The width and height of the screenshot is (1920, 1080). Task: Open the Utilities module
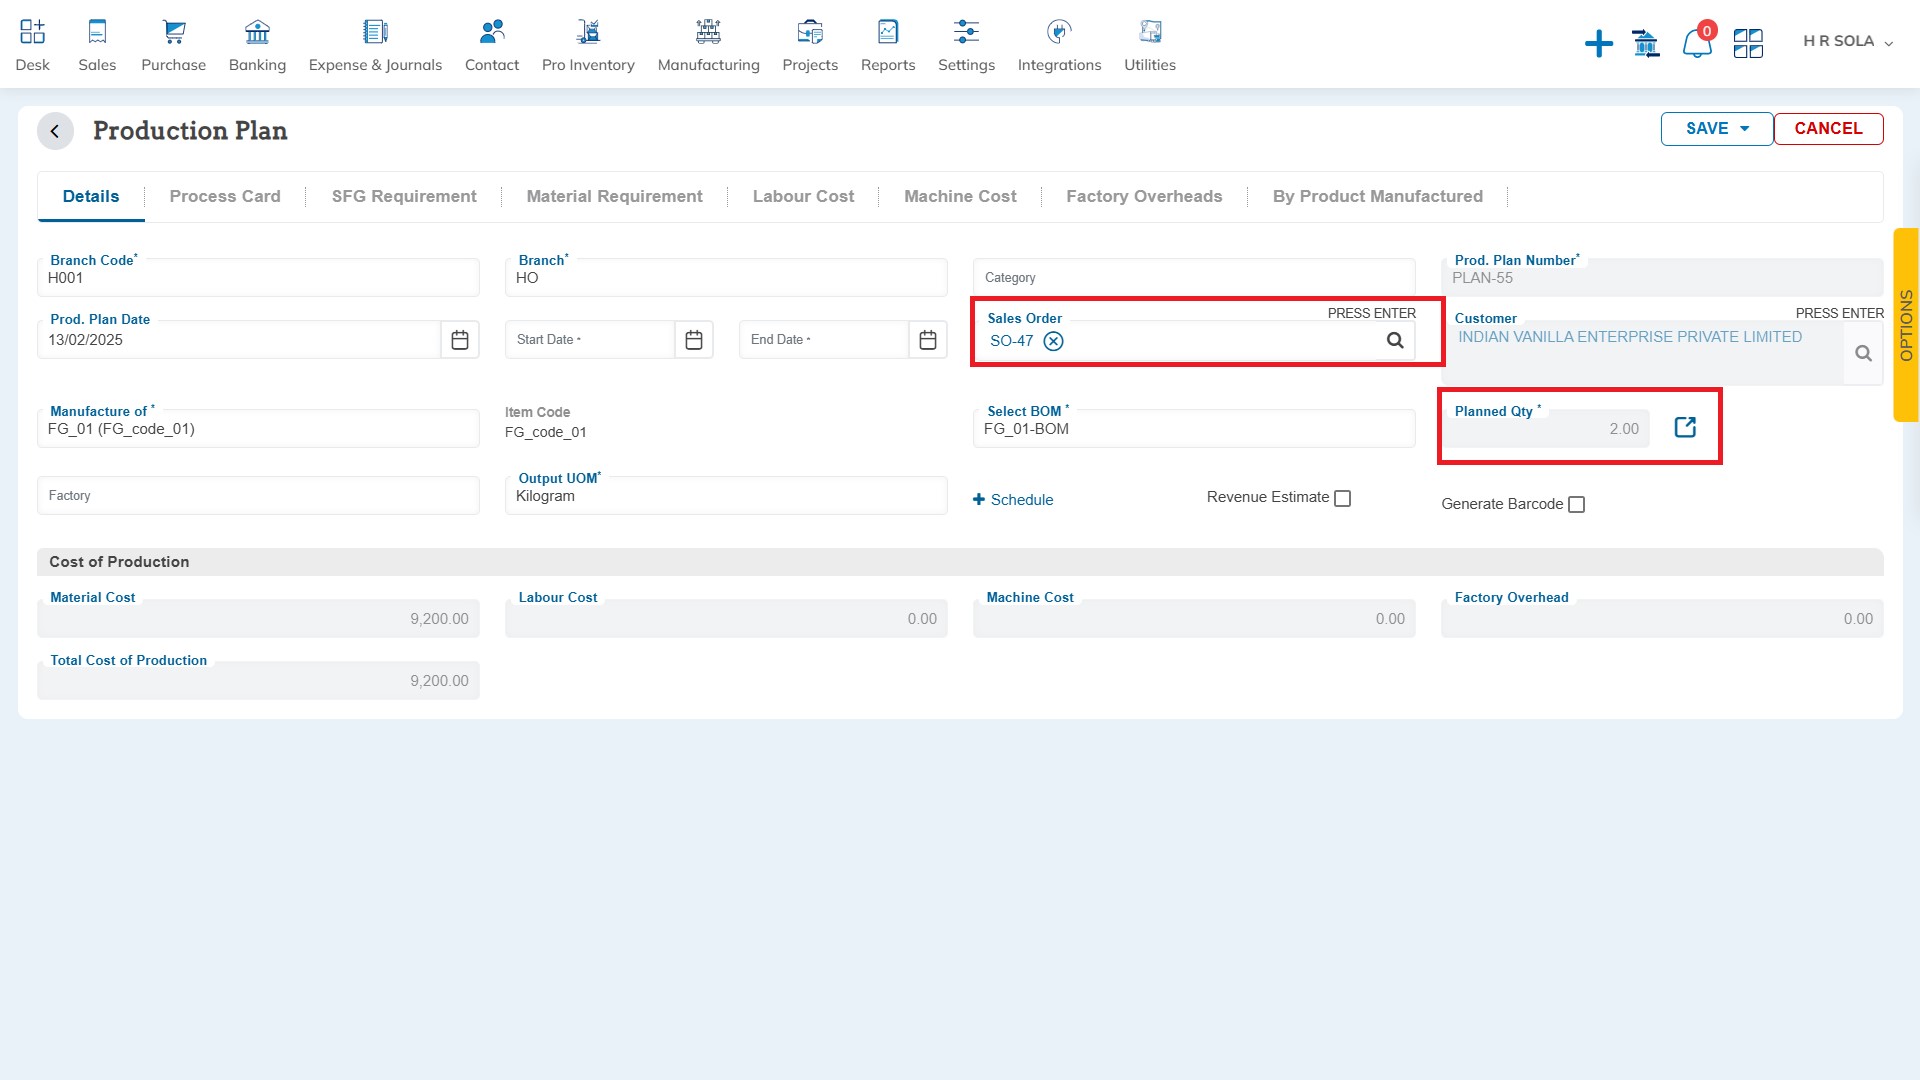1150,45
